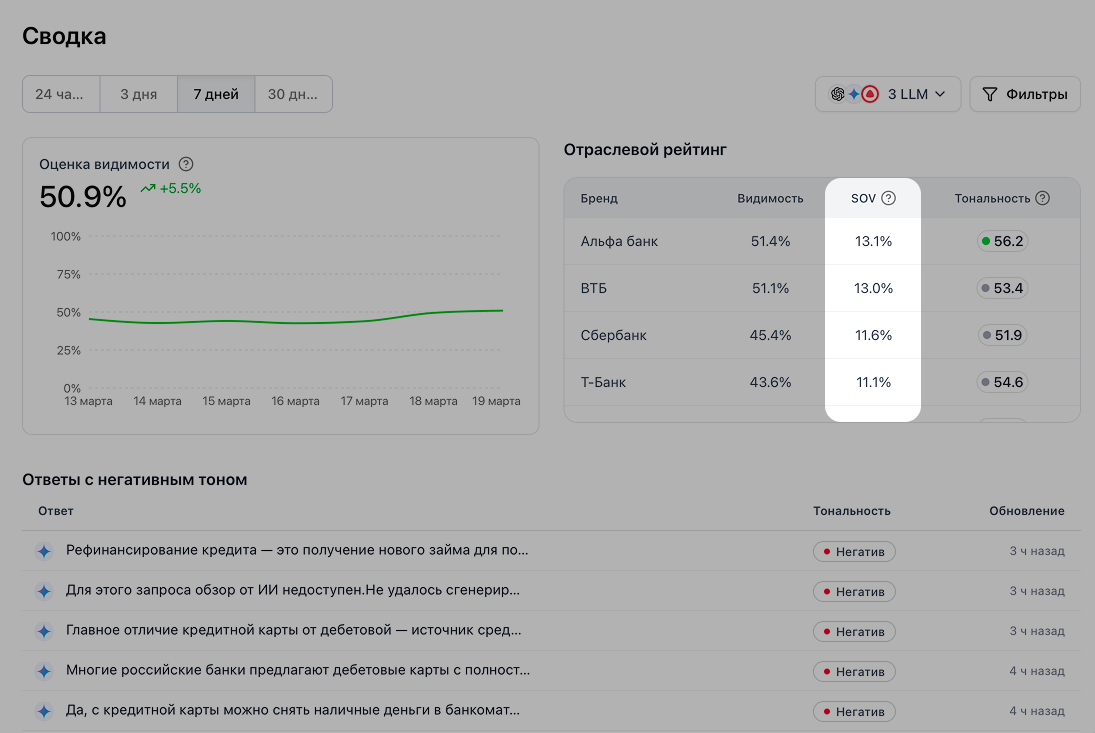Click help icon beside Тональность column header
Screen dimensions: 1095x733
click(x=1043, y=198)
